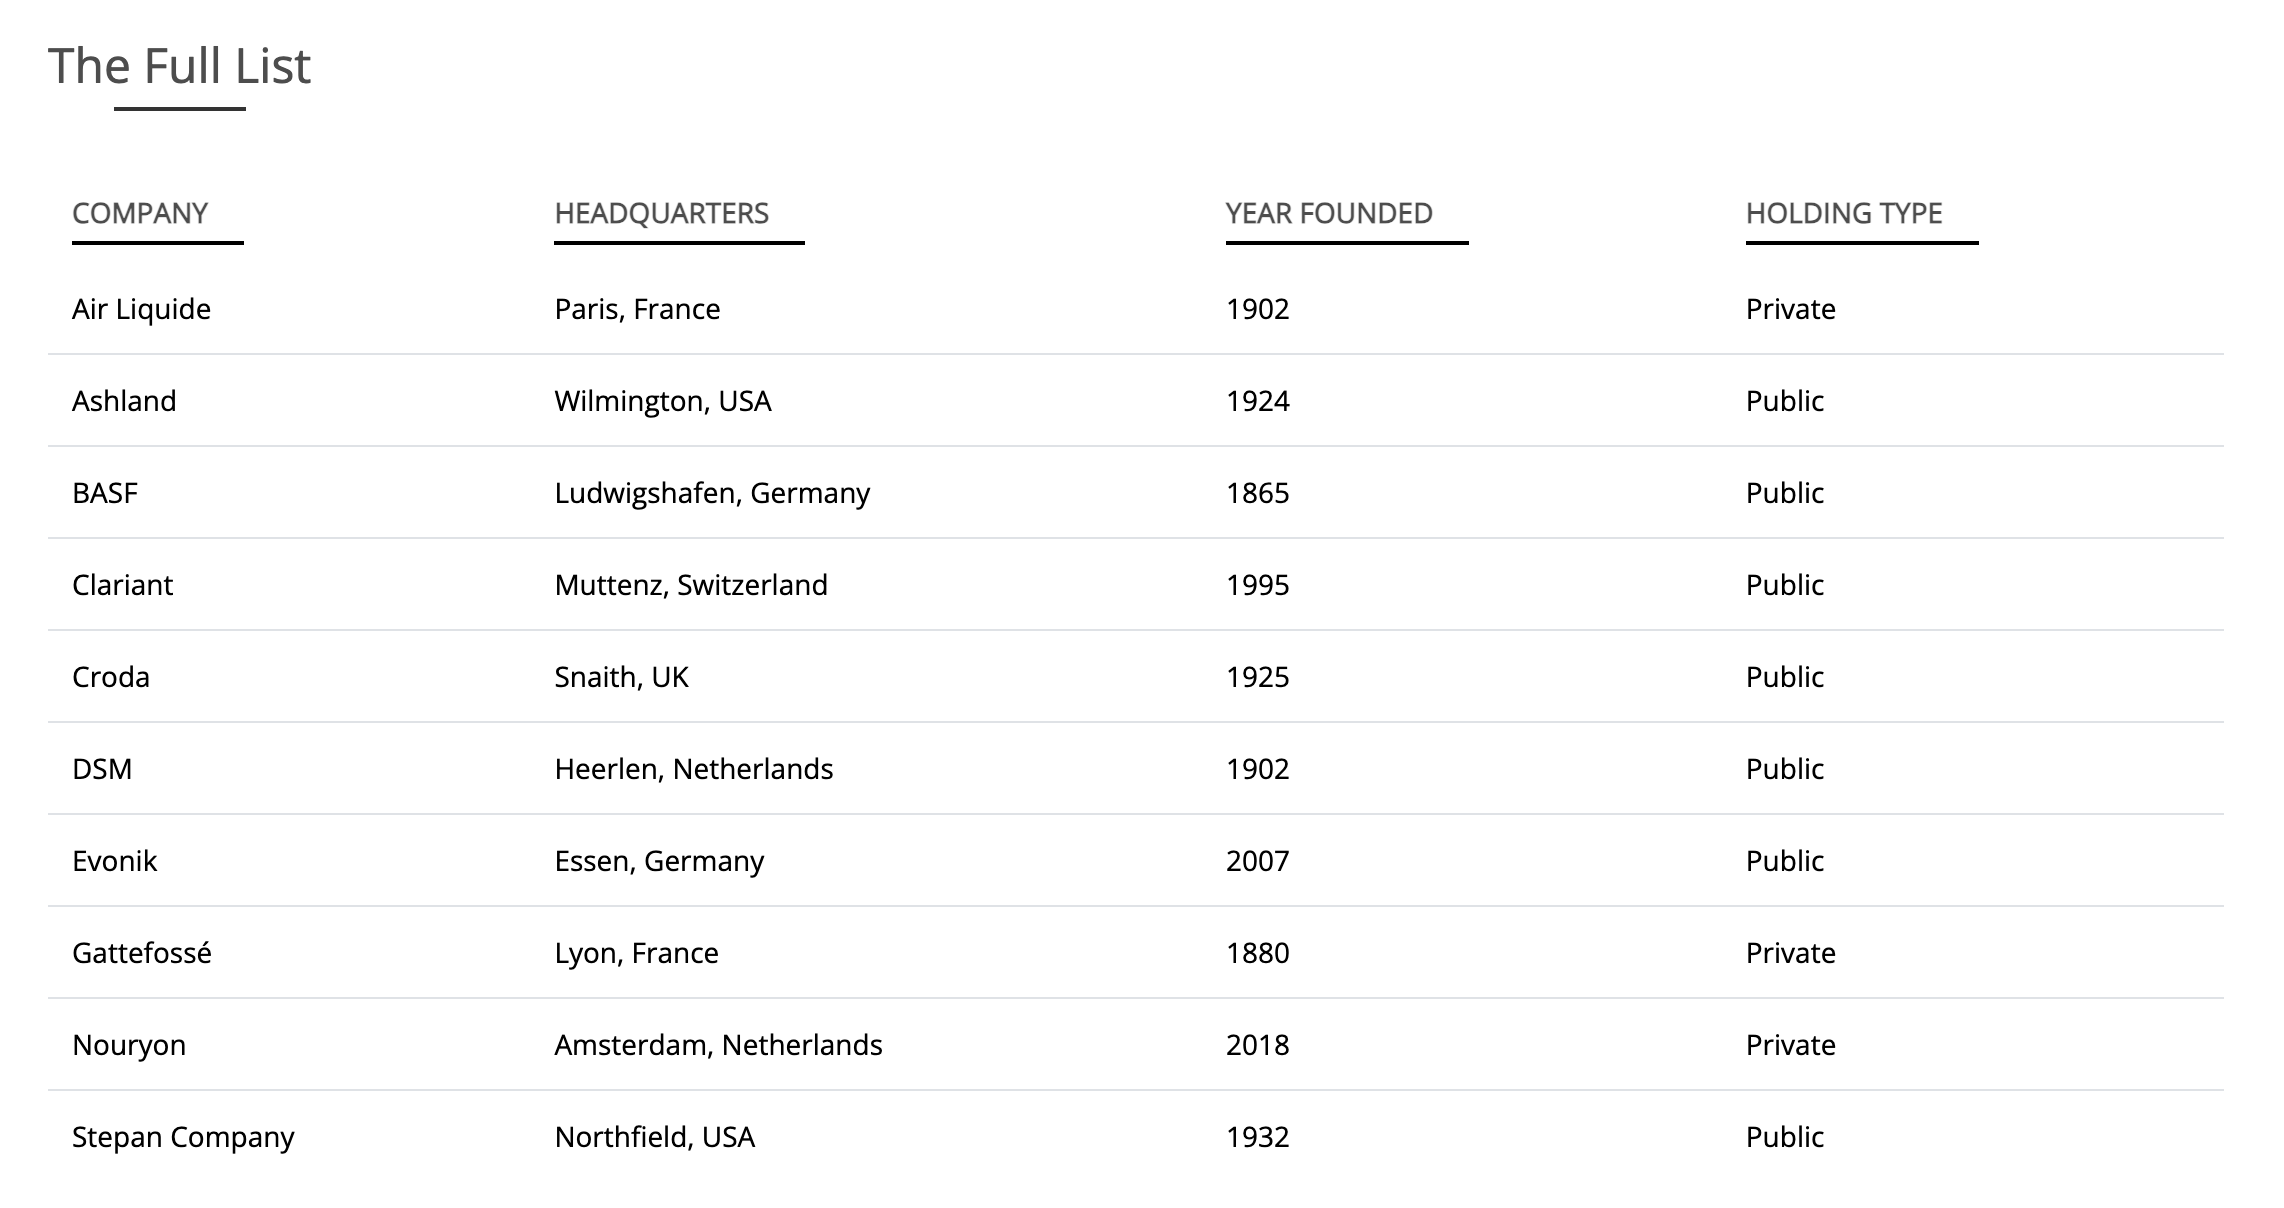This screenshot has height=1208, width=2284.
Task: Click the Evonik company name
Action: tap(114, 861)
